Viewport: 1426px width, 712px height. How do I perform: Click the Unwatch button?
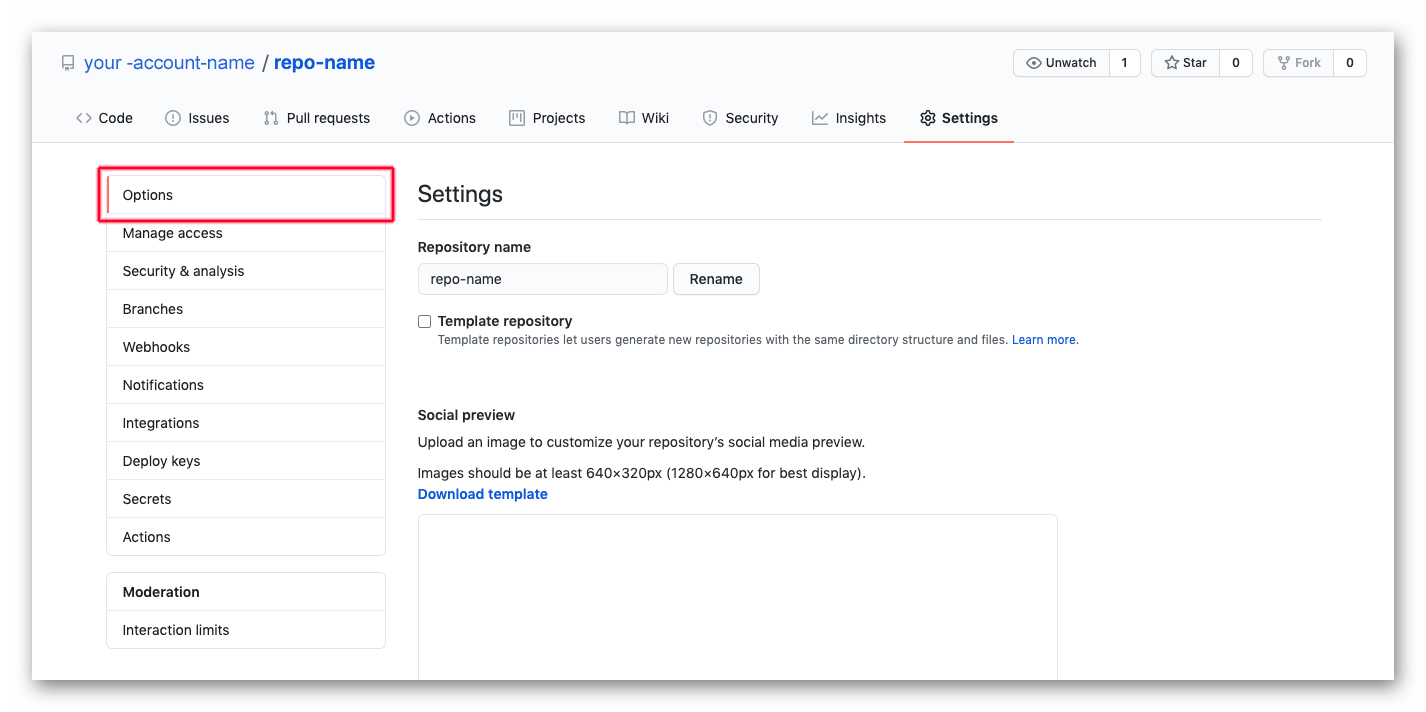(x=1060, y=63)
